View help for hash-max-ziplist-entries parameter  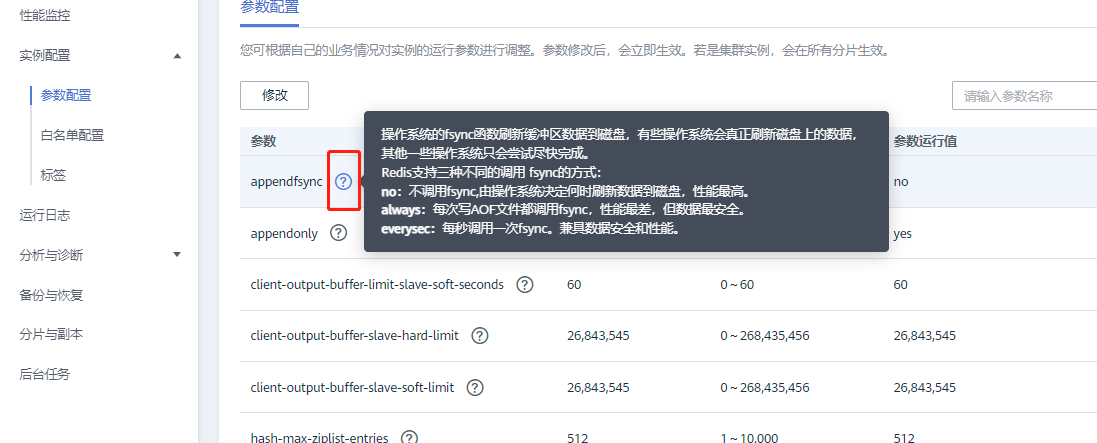pyautogui.click(x=409, y=437)
